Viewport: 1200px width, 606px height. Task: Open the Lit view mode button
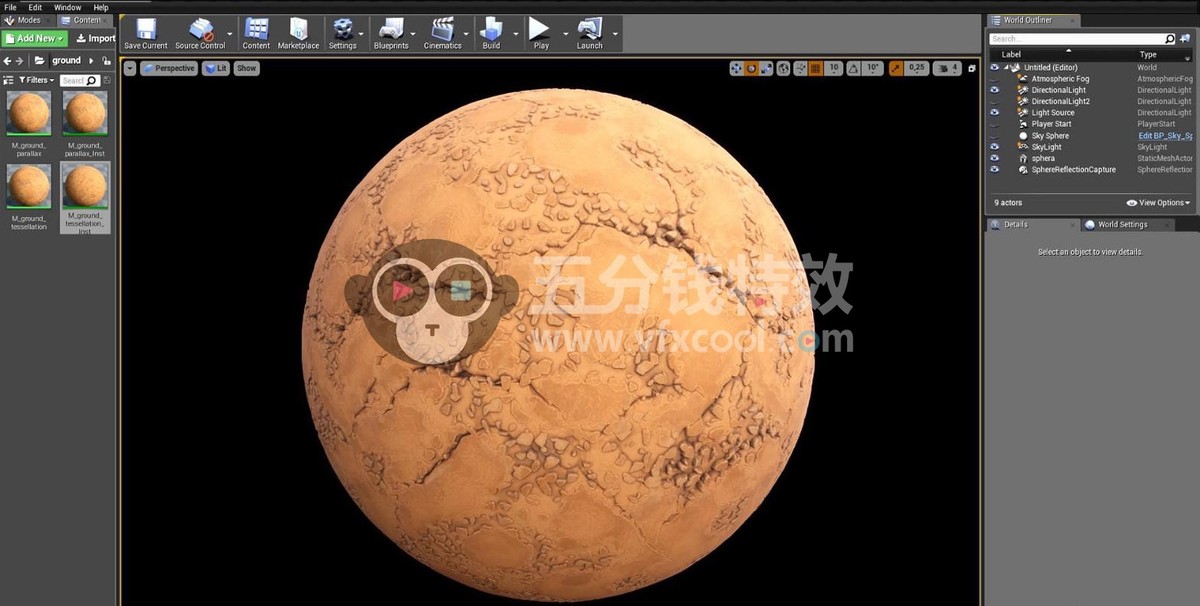coord(215,68)
